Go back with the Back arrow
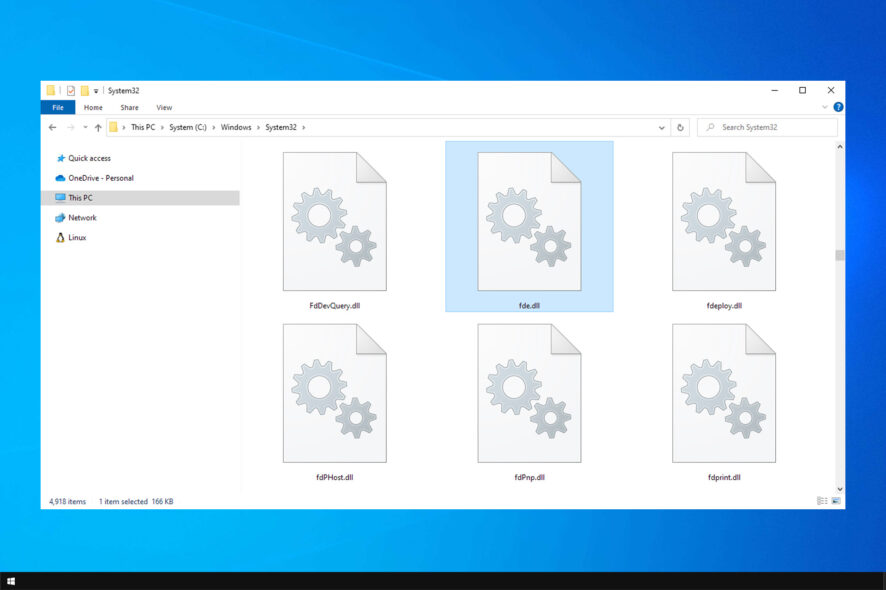 [x=53, y=127]
